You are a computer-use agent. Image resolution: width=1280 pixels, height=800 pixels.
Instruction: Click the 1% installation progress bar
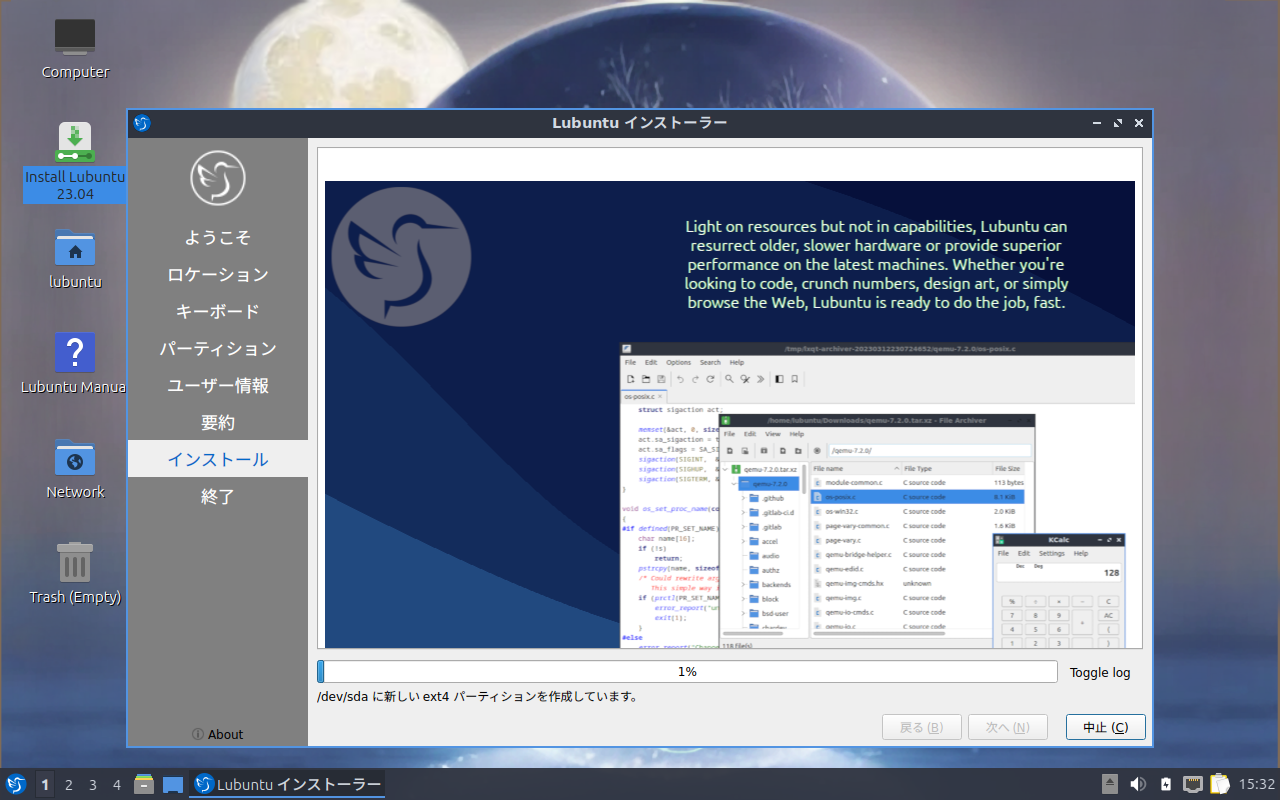(687, 672)
